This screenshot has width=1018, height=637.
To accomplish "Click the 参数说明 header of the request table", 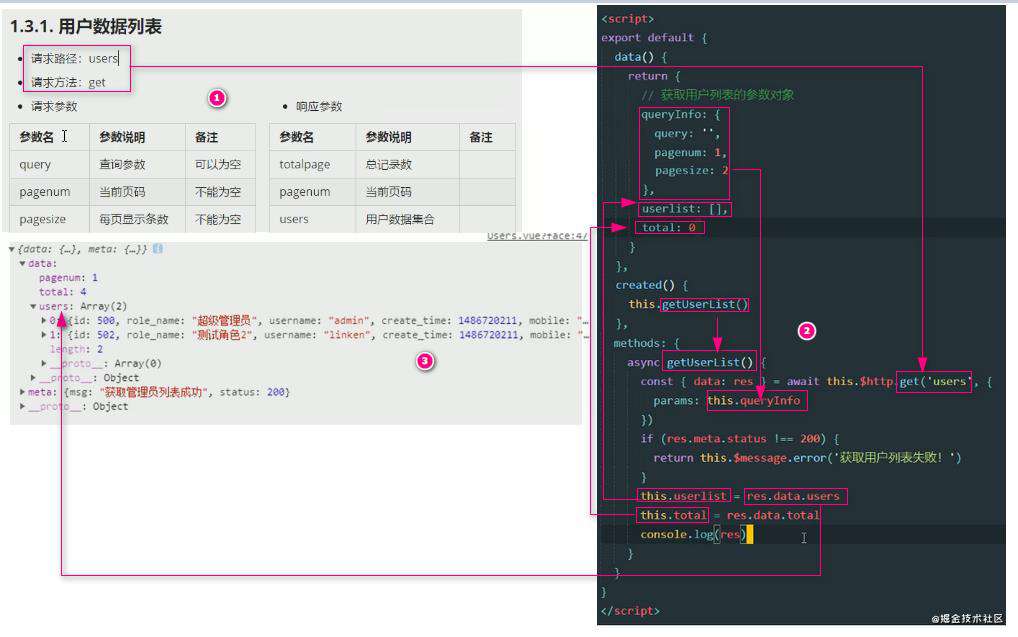I will [137, 138].
